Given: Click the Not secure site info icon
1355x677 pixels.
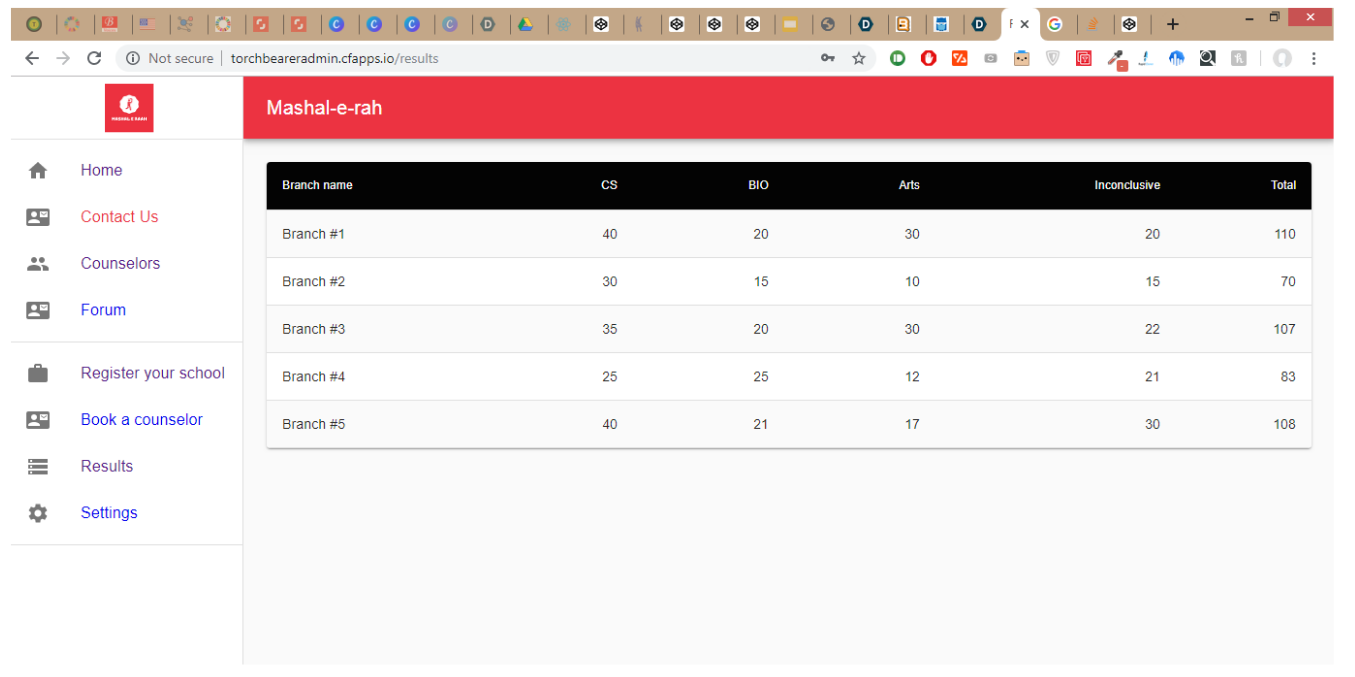Looking at the screenshot, I should tap(132, 58).
